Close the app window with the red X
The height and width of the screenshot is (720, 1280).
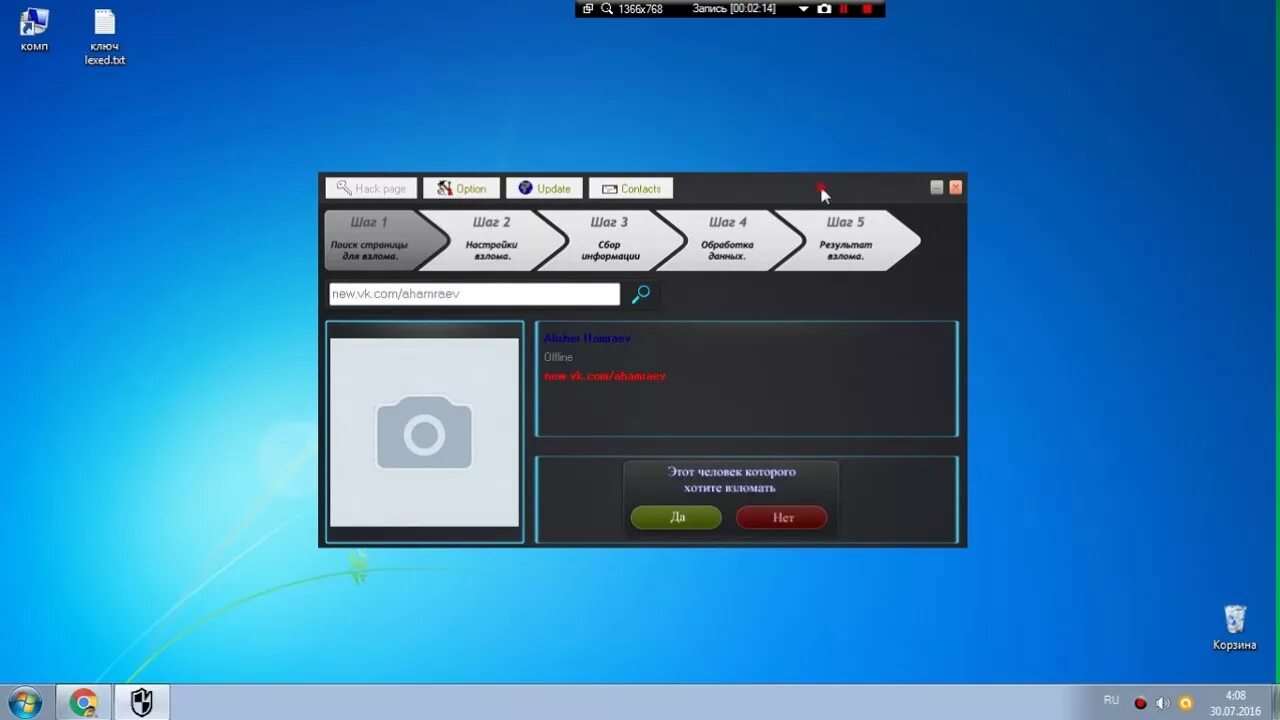[955, 187]
